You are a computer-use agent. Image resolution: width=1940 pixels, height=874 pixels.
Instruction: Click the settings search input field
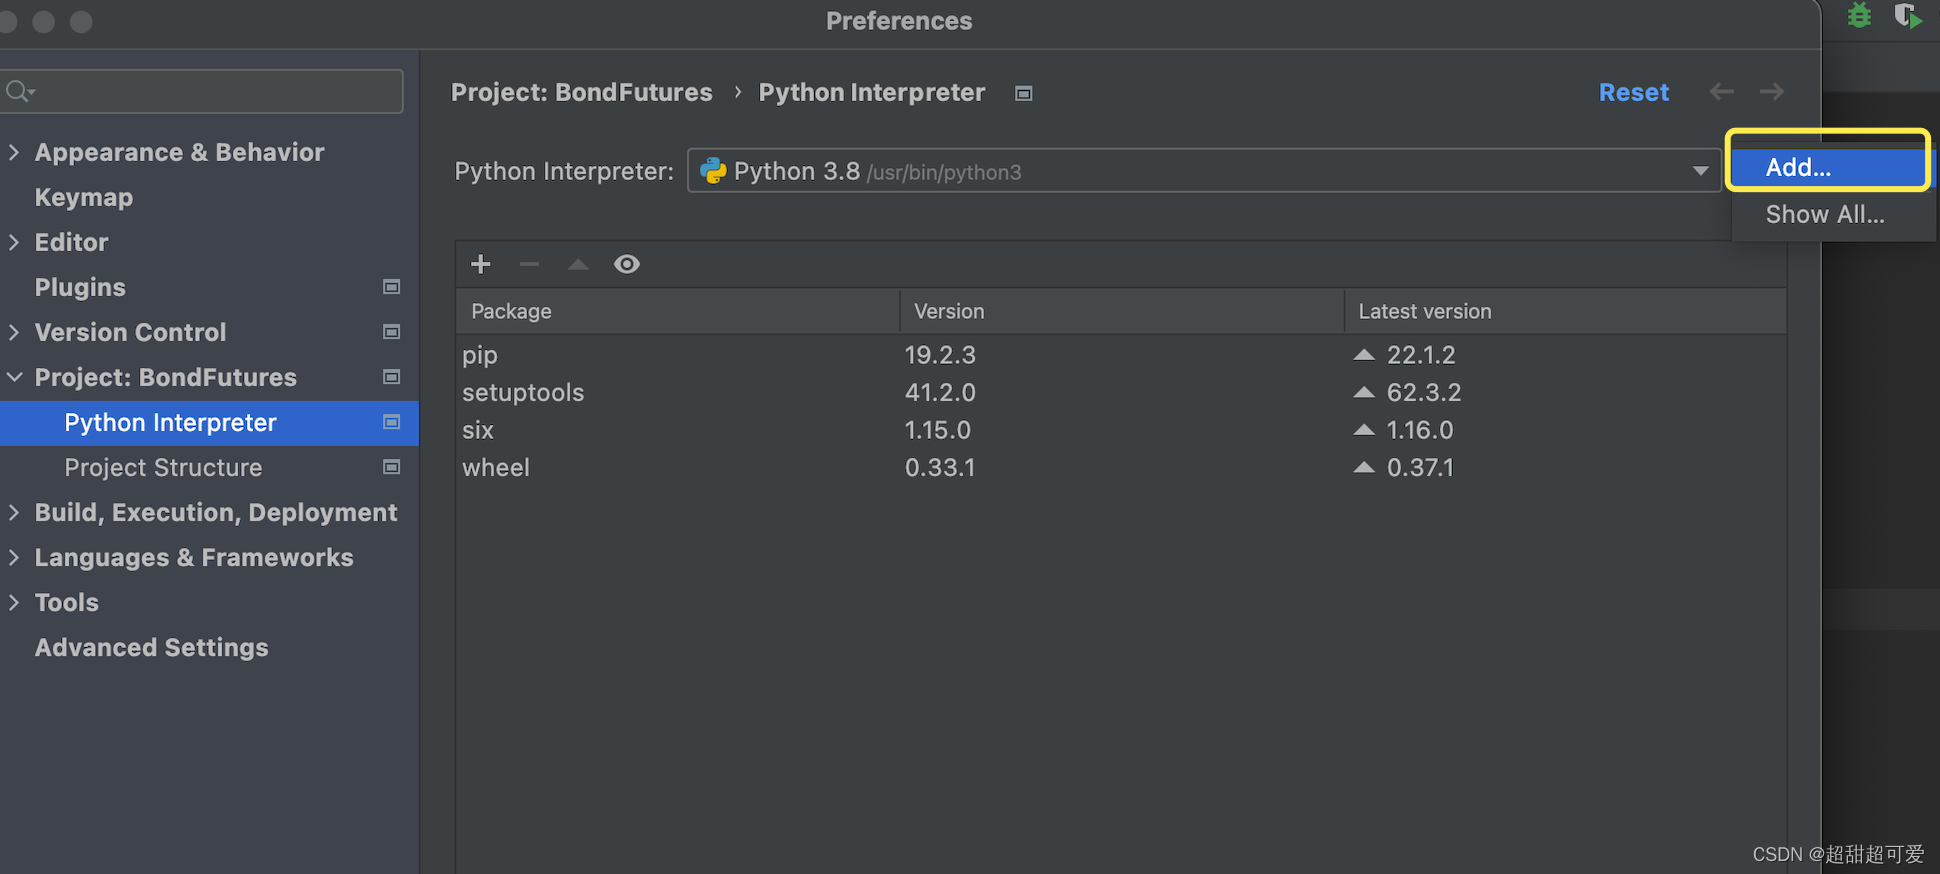(x=202, y=92)
